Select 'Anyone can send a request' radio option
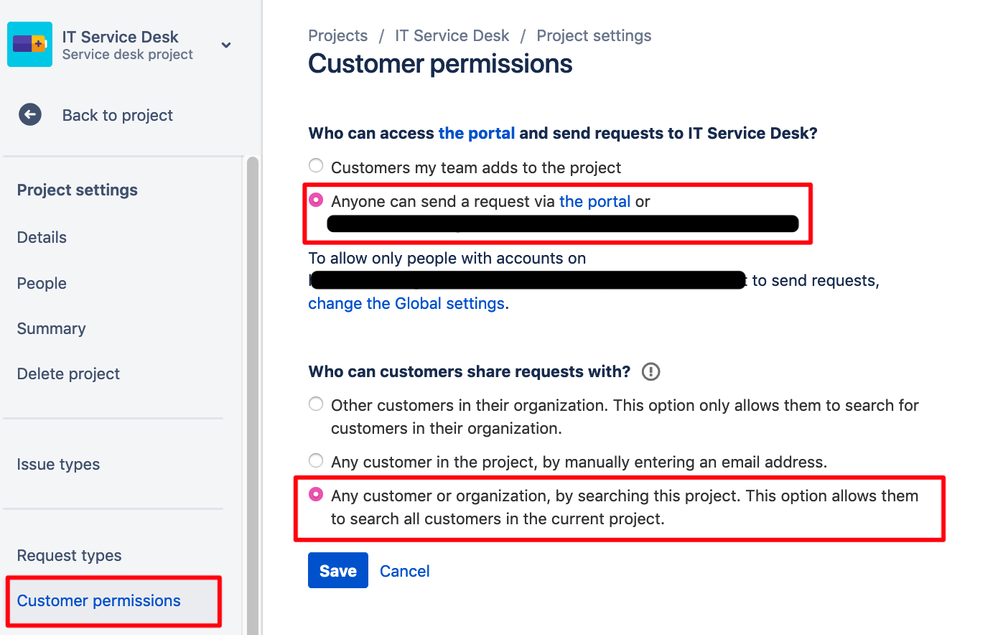Screen dimensions: 998x635 click(x=316, y=200)
